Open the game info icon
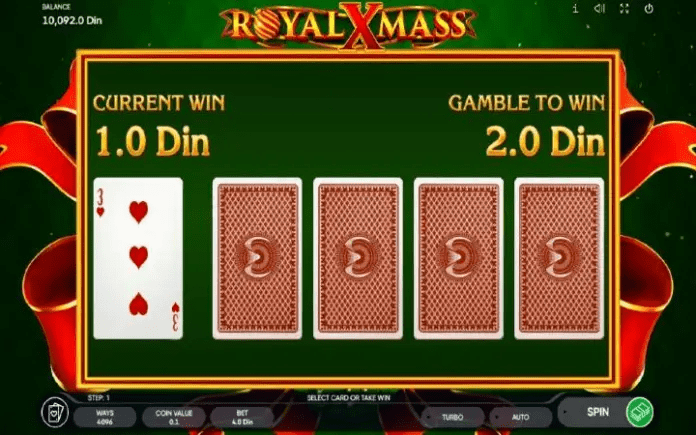Image resolution: width=696 pixels, height=435 pixels. 575,8
